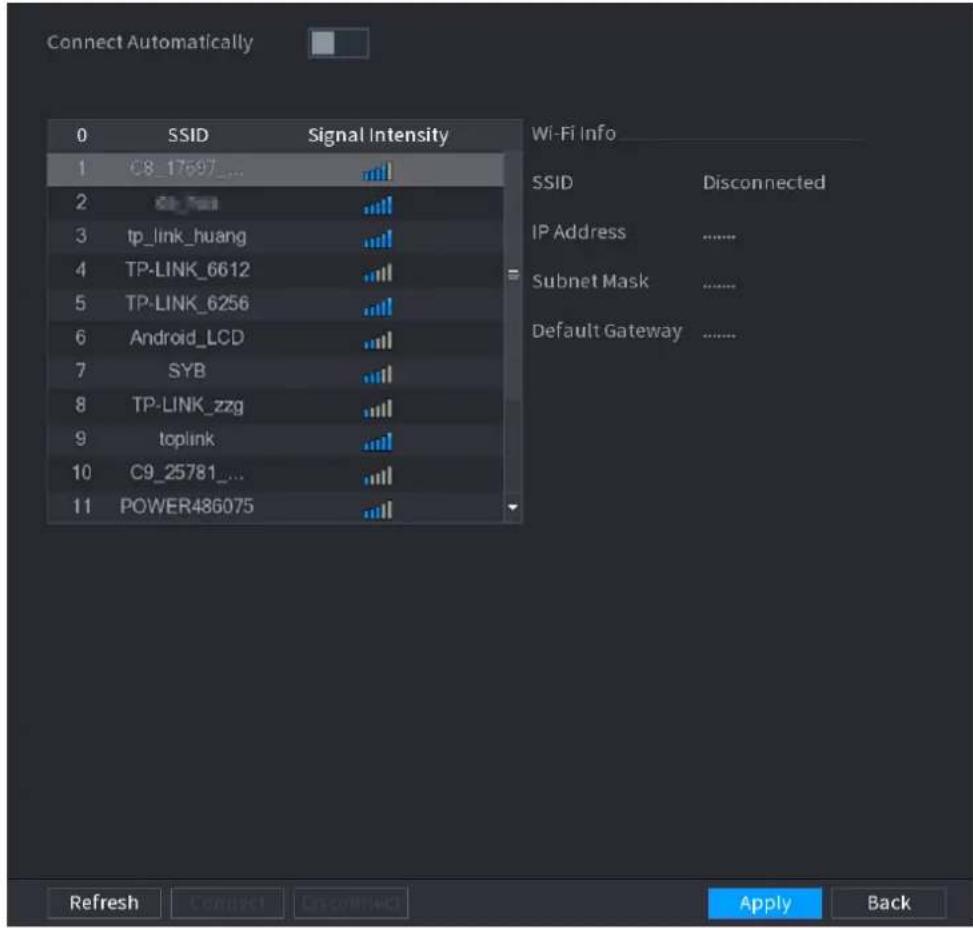The width and height of the screenshot is (973, 928).
Task: Click signal icon for TP-LINK_6612
Action: [378, 273]
